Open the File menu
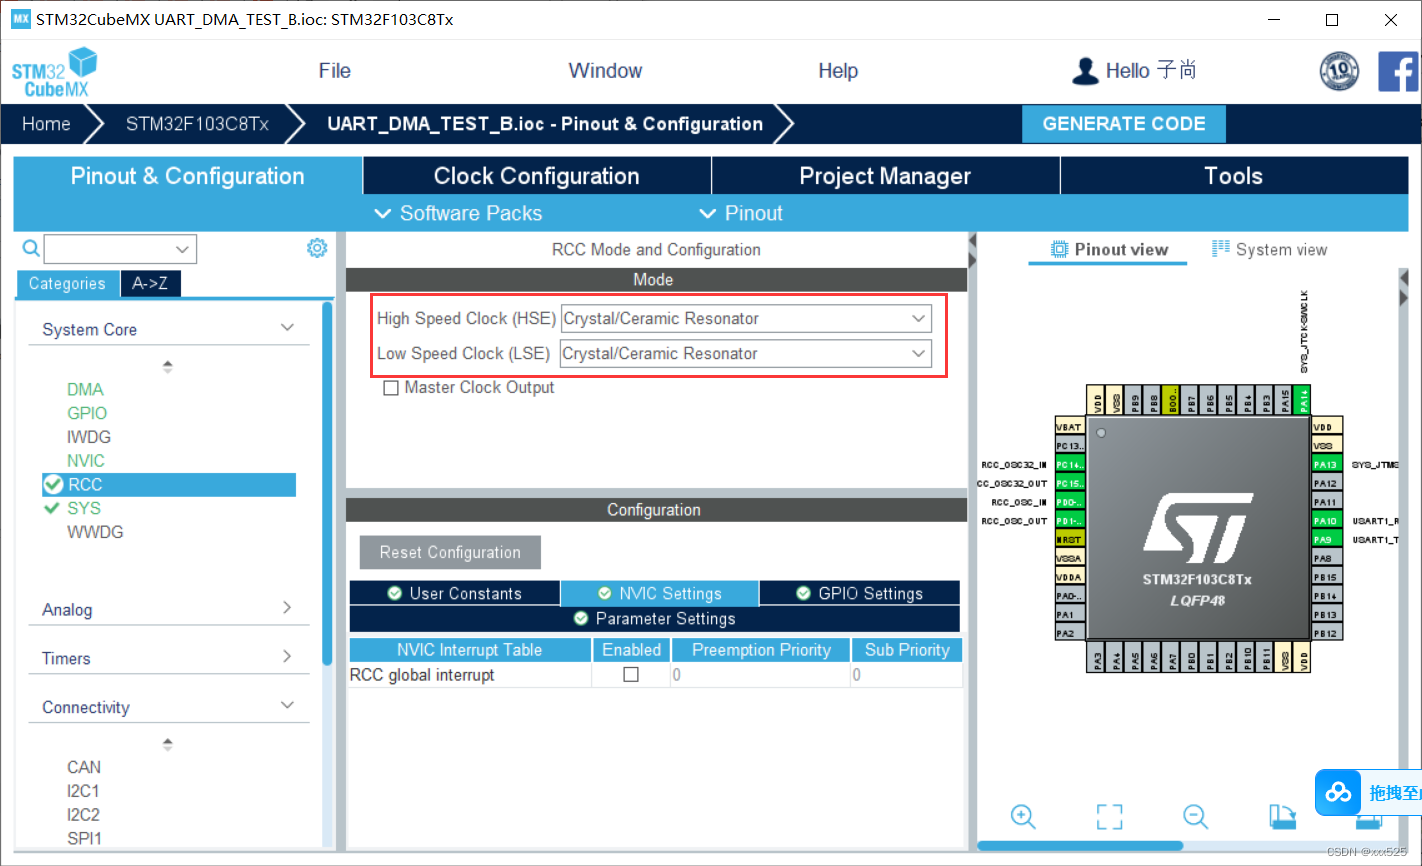The width and height of the screenshot is (1422, 866). click(334, 71)
